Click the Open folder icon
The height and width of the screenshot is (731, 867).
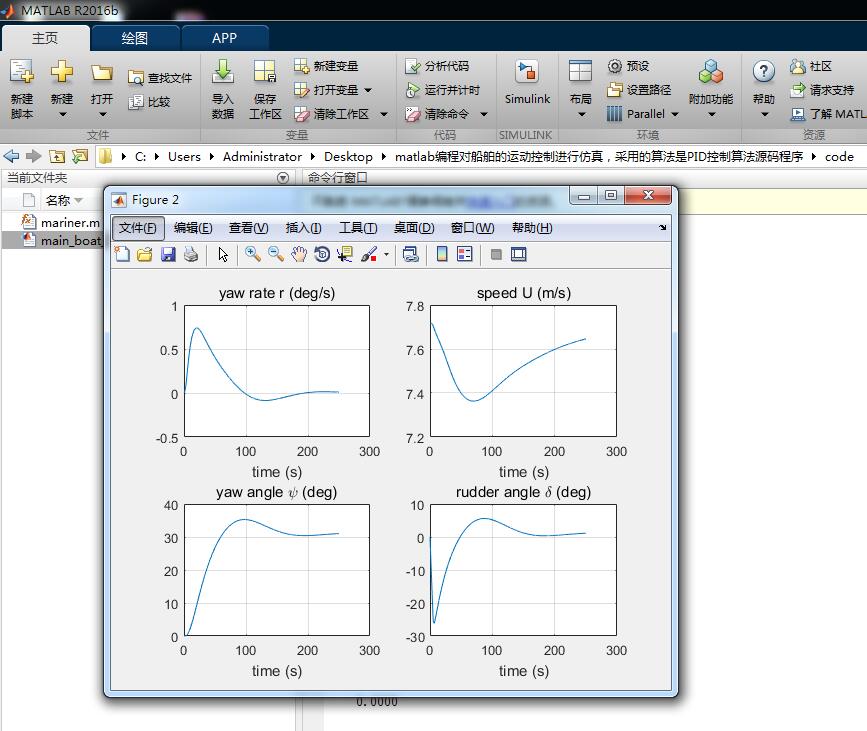102,72
